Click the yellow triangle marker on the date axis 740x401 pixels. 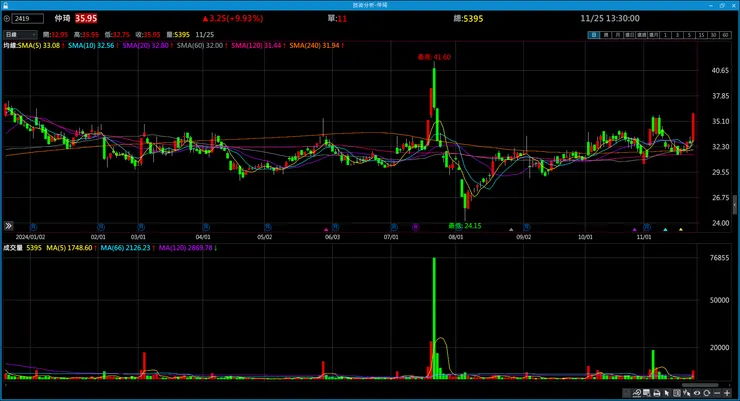(681, 229)
